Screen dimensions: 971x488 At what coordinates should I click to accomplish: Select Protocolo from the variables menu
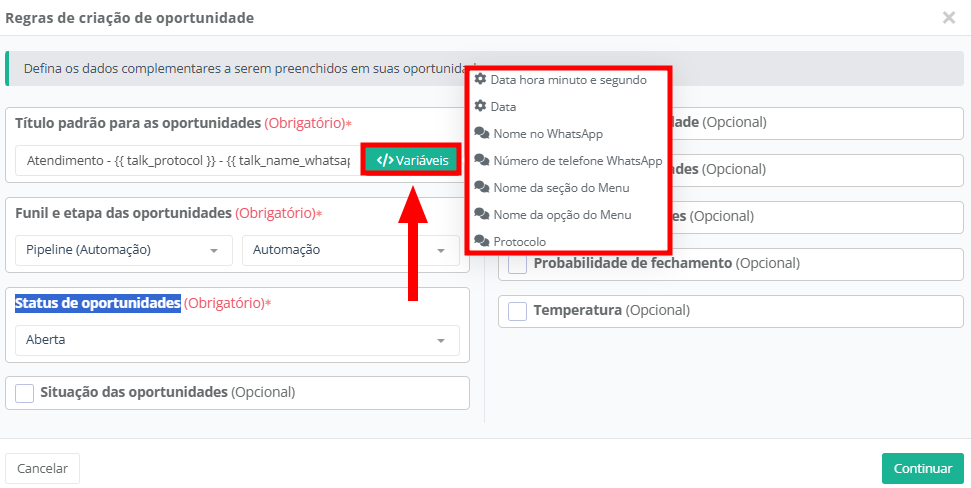click(520, 241)
